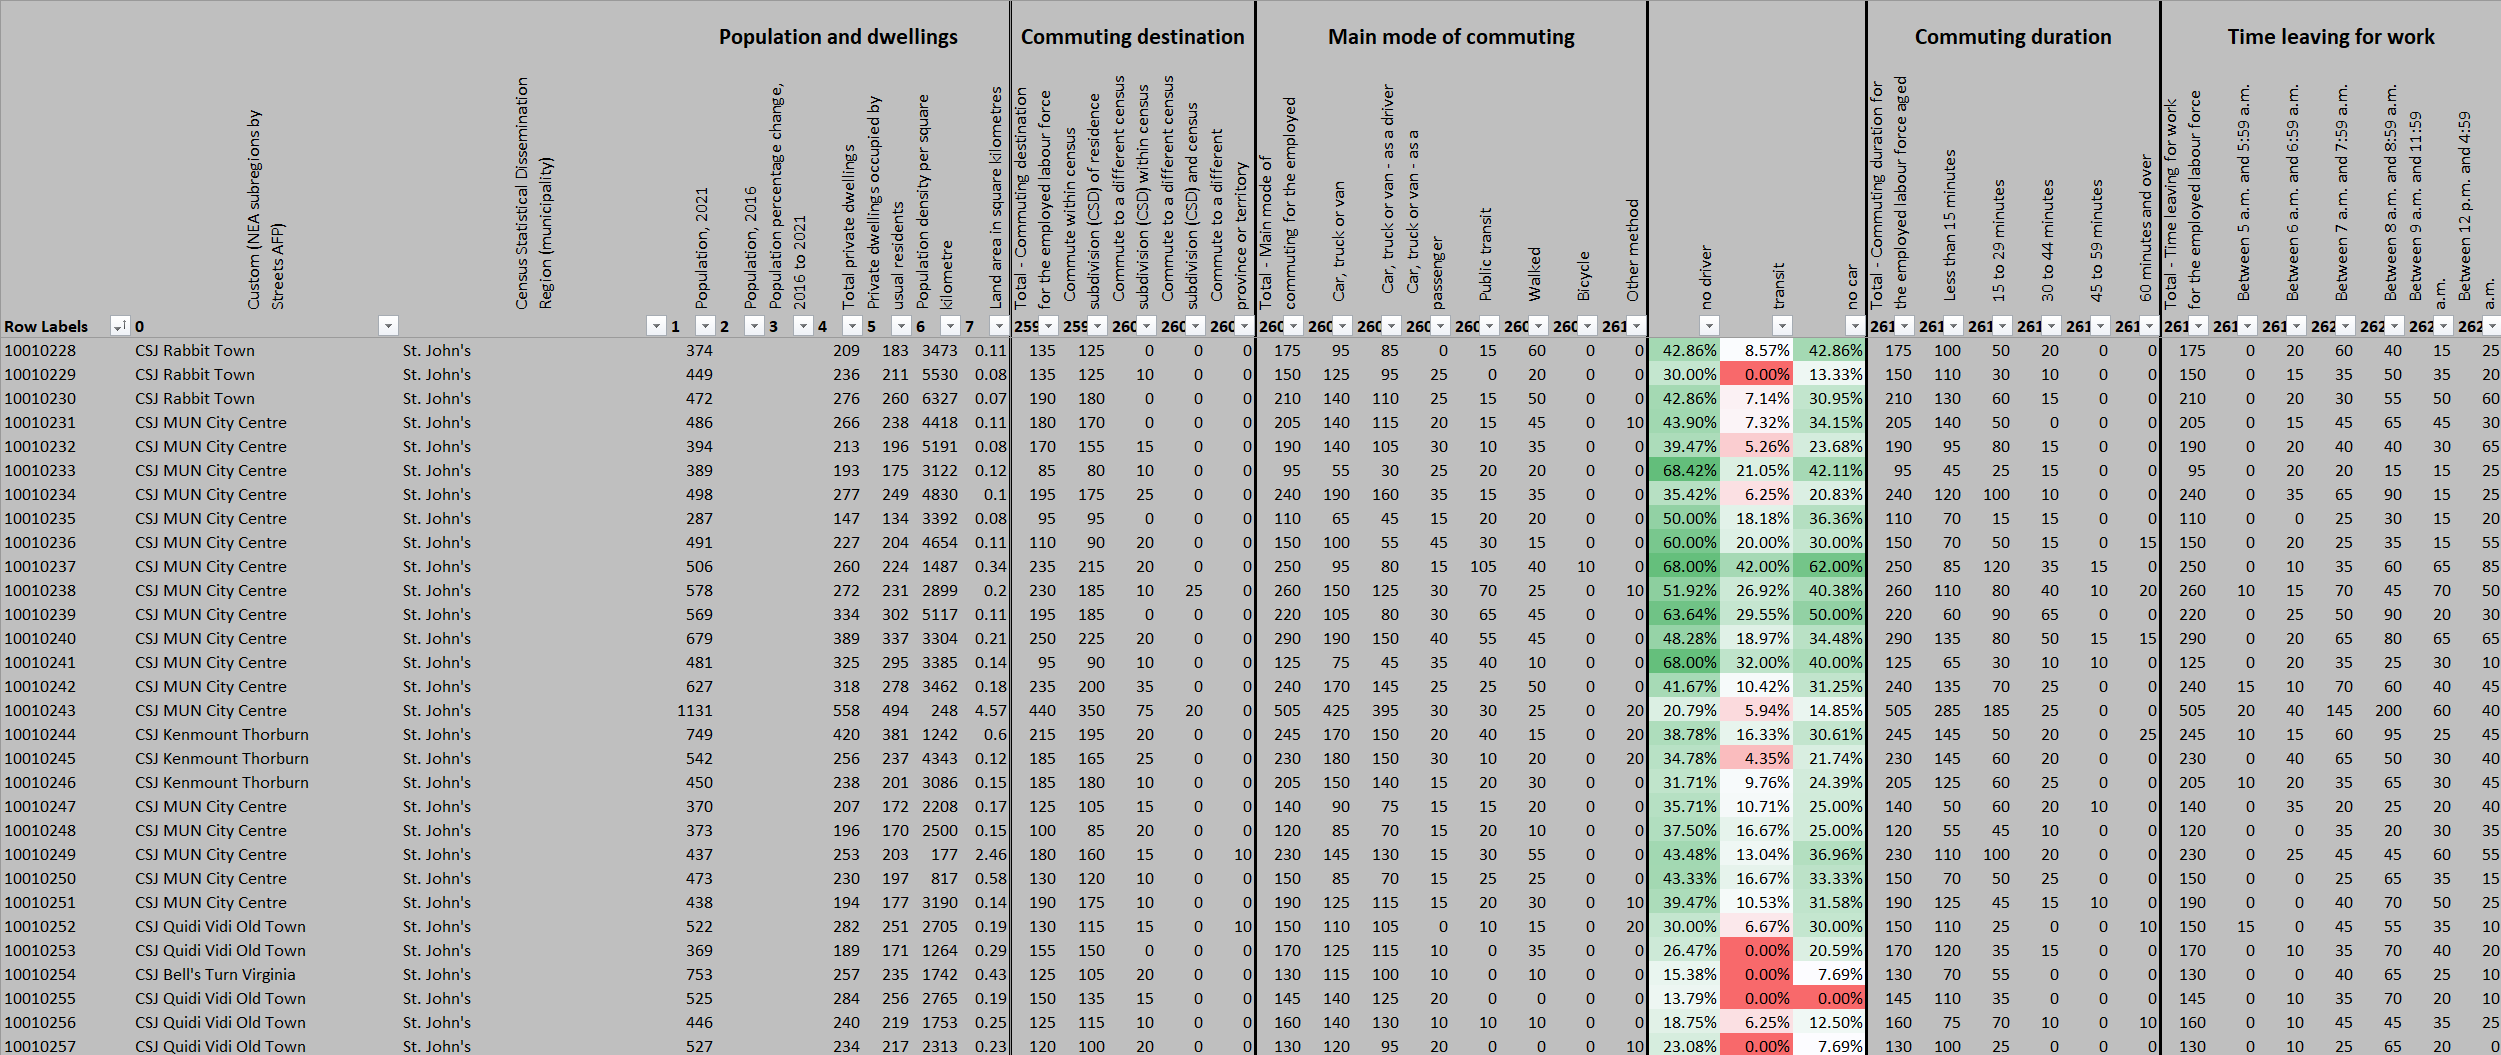Screen dimensions: 2501x1055
Task: Open filter for Custom NEA subregions column
Action: (x=388, y=326)
